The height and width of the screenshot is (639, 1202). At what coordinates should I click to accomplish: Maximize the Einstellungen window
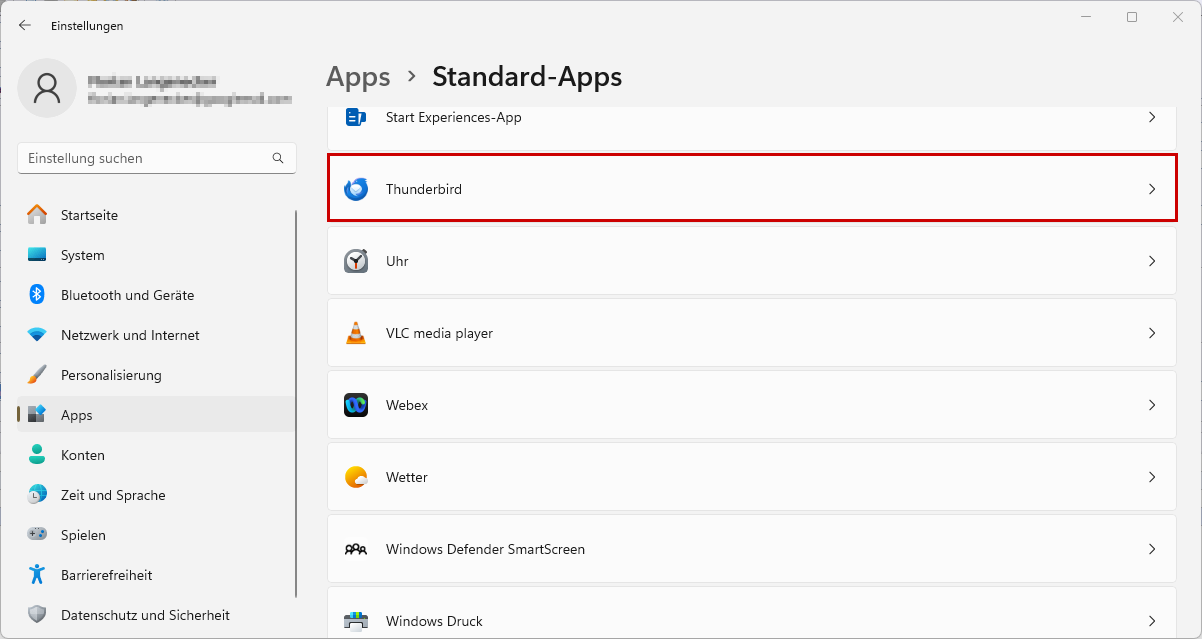(1132, 17)
